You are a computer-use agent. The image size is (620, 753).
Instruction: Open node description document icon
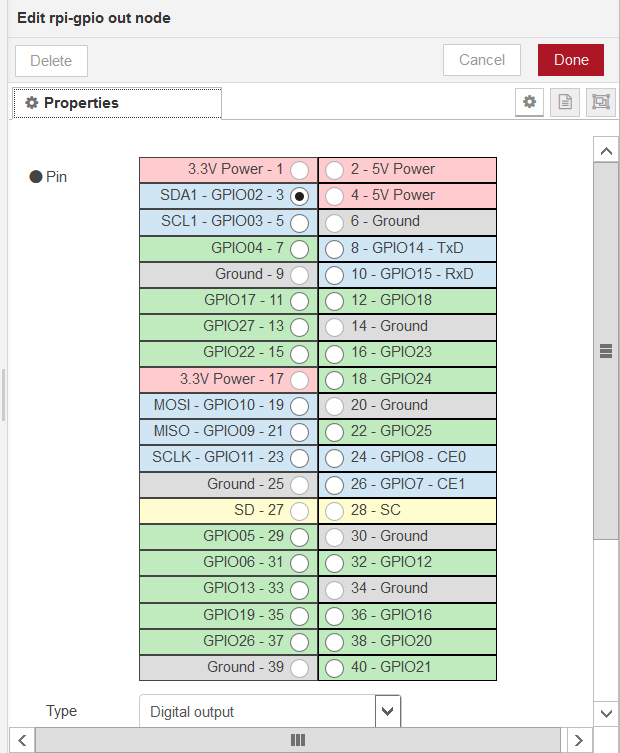pos(565,103)
